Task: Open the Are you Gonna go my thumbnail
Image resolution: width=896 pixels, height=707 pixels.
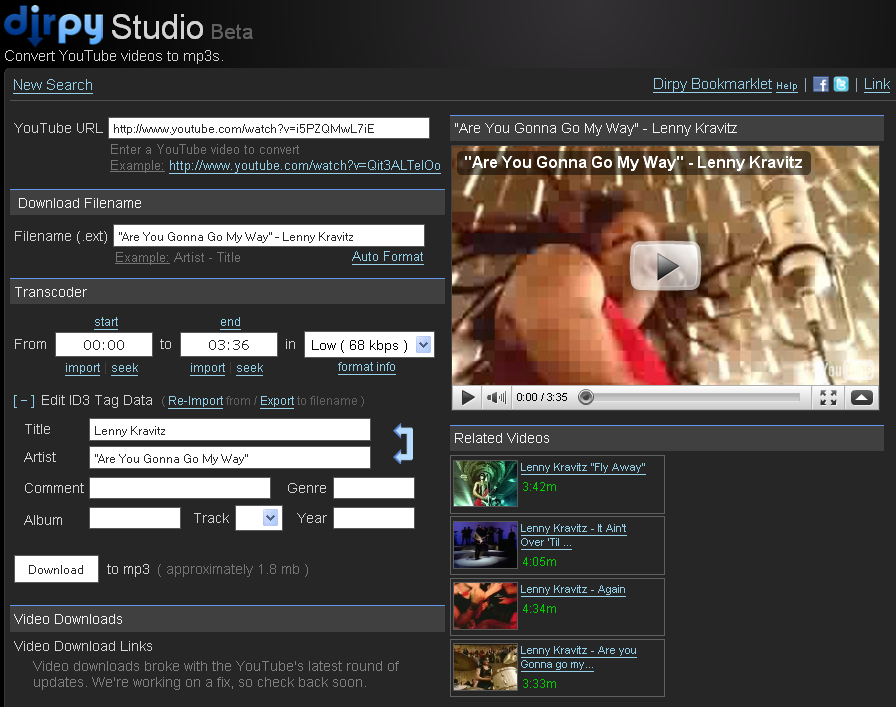Action: tap(485, 667)
